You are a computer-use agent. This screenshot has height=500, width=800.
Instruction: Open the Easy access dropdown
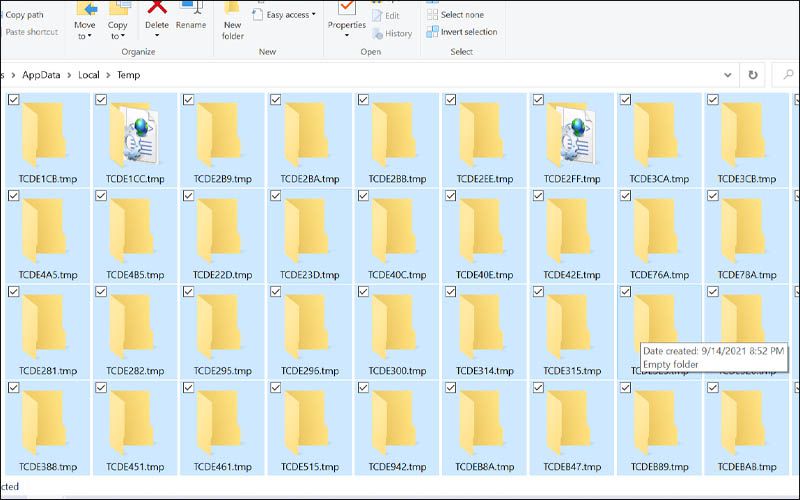tap(291, 15)
